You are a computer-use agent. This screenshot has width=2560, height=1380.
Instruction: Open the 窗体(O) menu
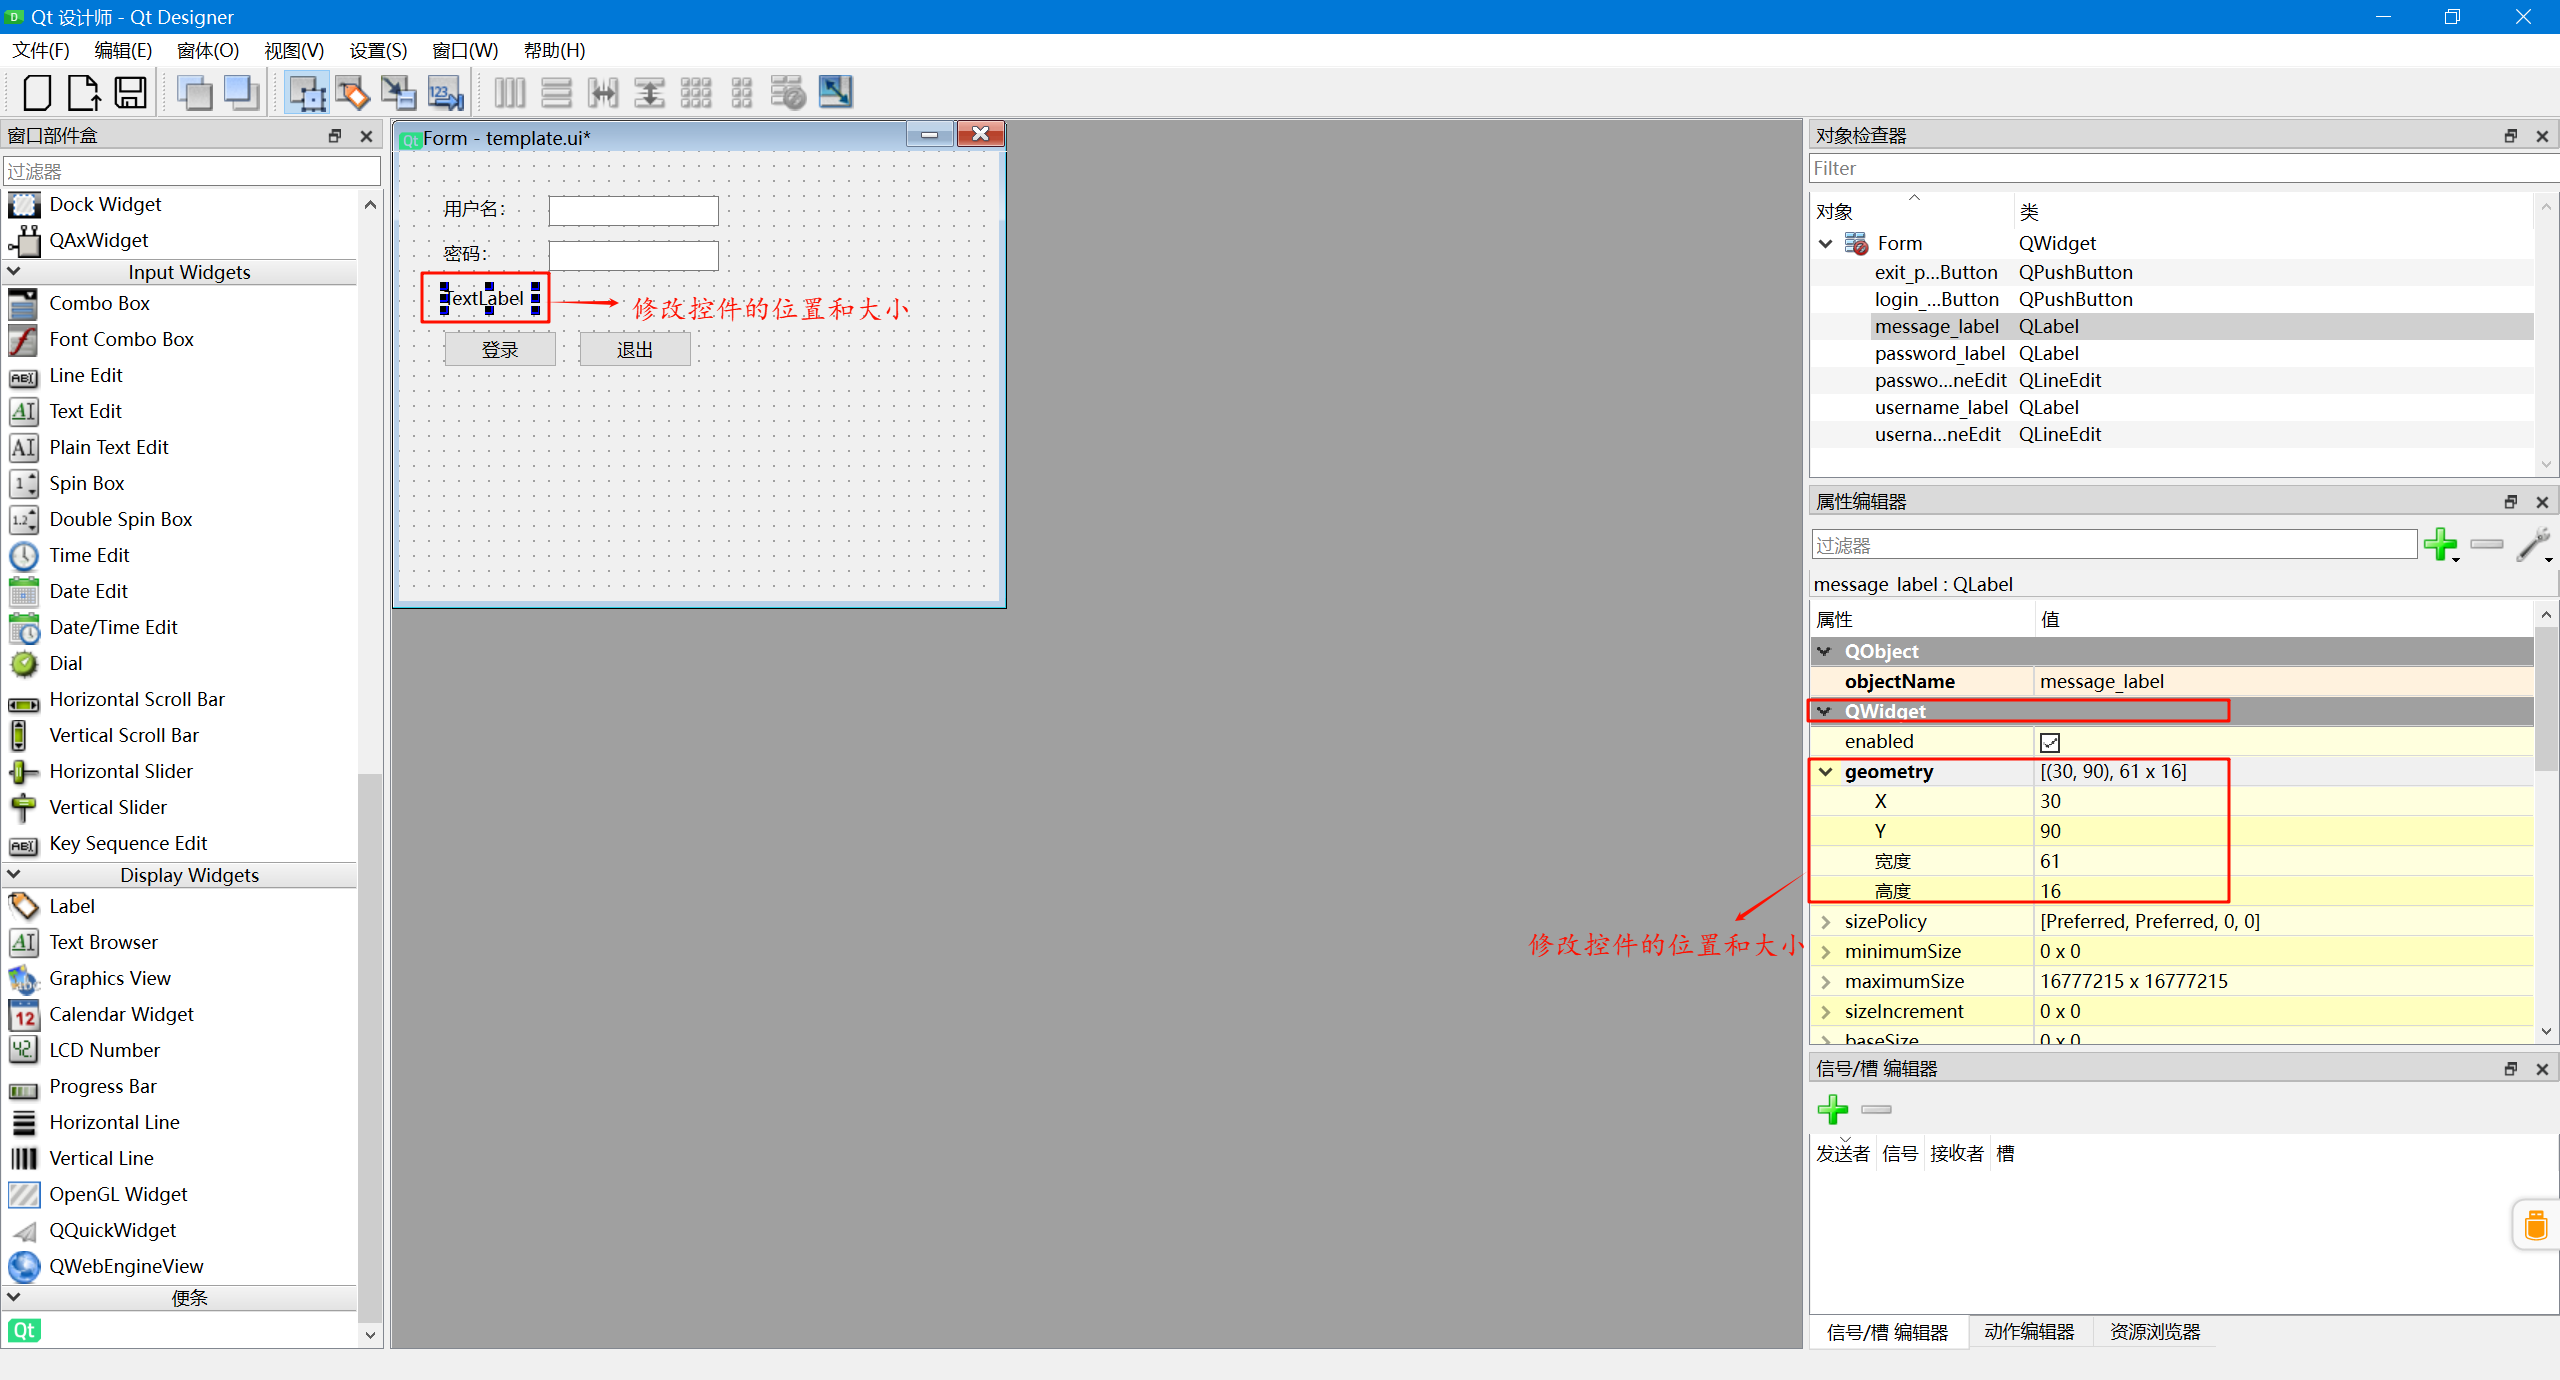pyautogui.click(x=207, y=51)
